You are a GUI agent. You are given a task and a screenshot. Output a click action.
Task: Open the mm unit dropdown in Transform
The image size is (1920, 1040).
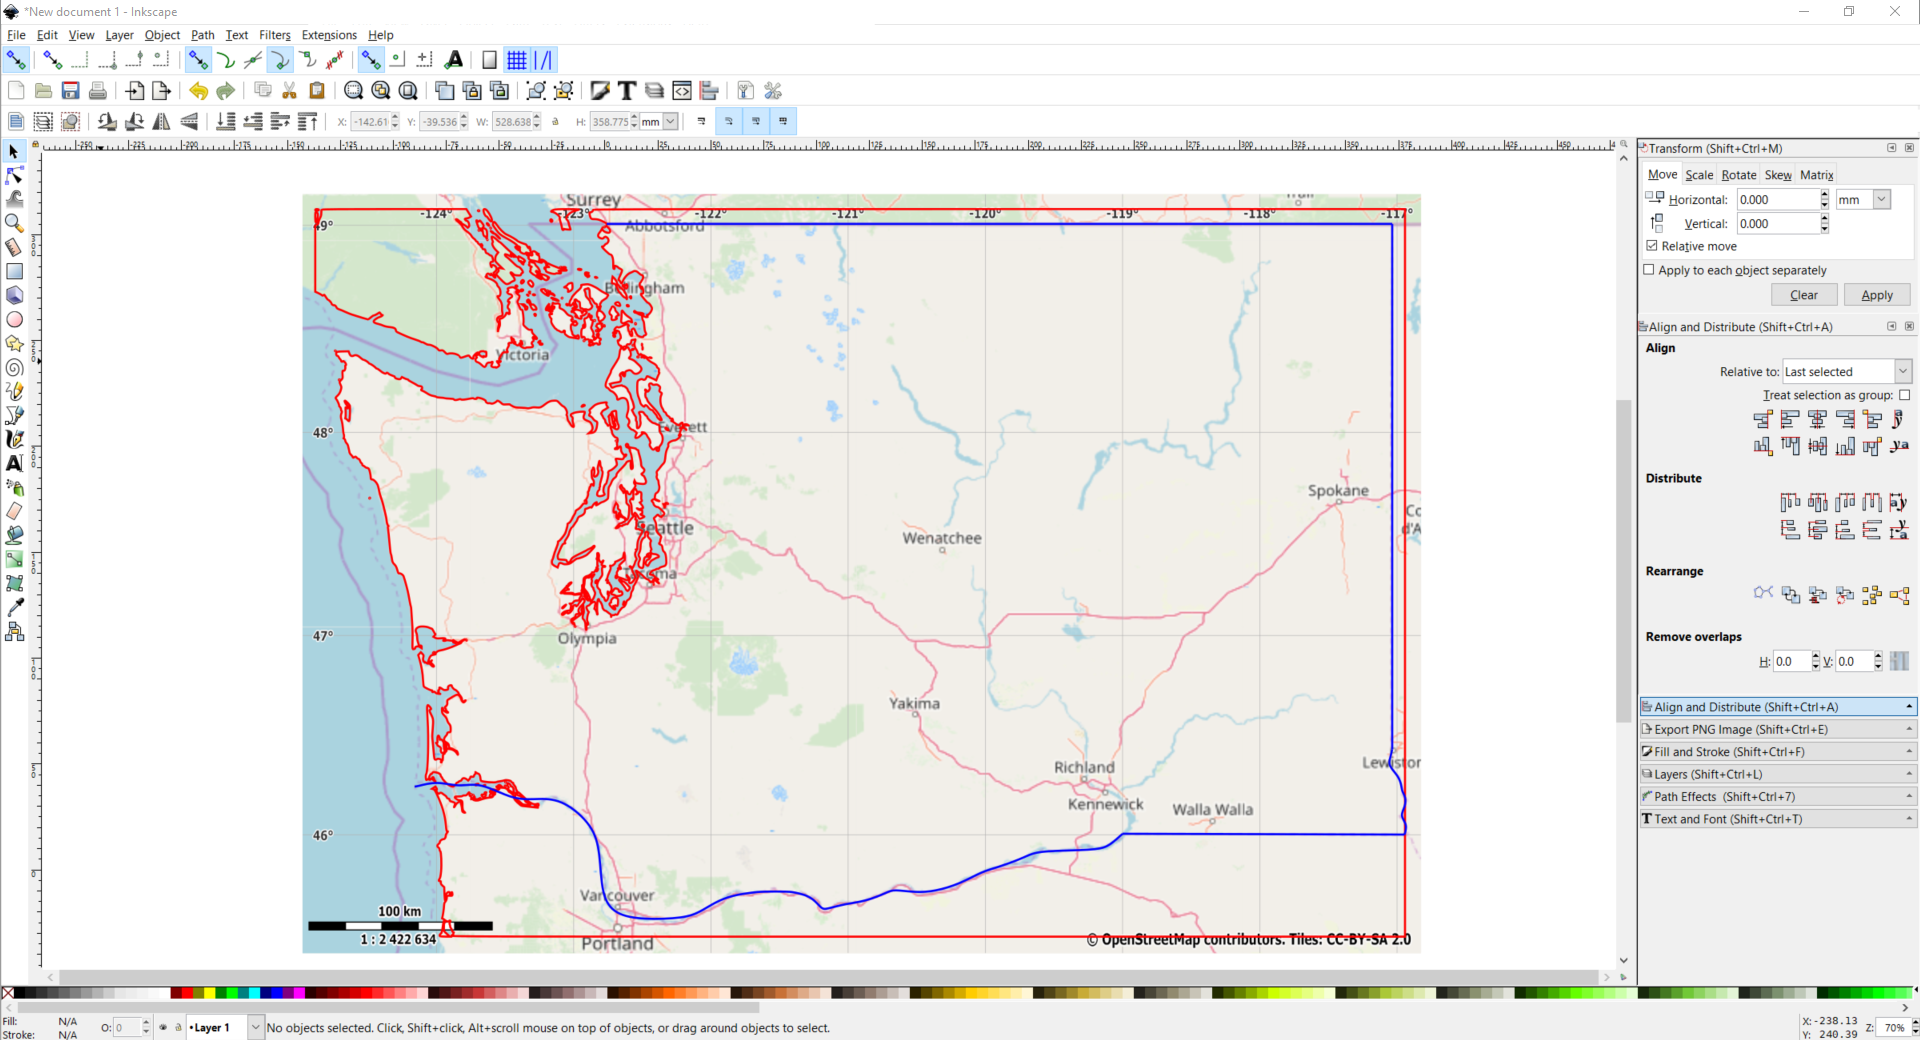(1863, 200)
